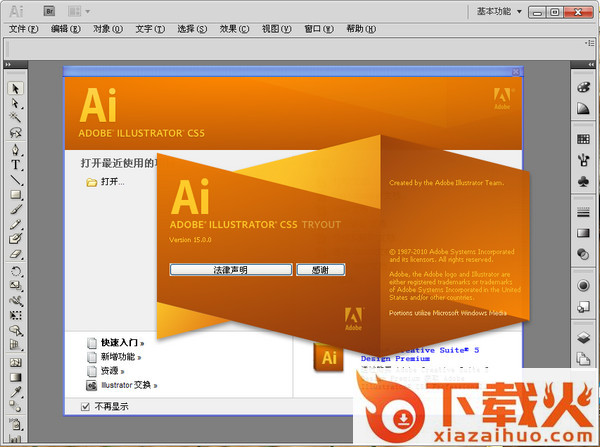Click the 法律声明 button
The image size is (600, 447).
[231, 270]
